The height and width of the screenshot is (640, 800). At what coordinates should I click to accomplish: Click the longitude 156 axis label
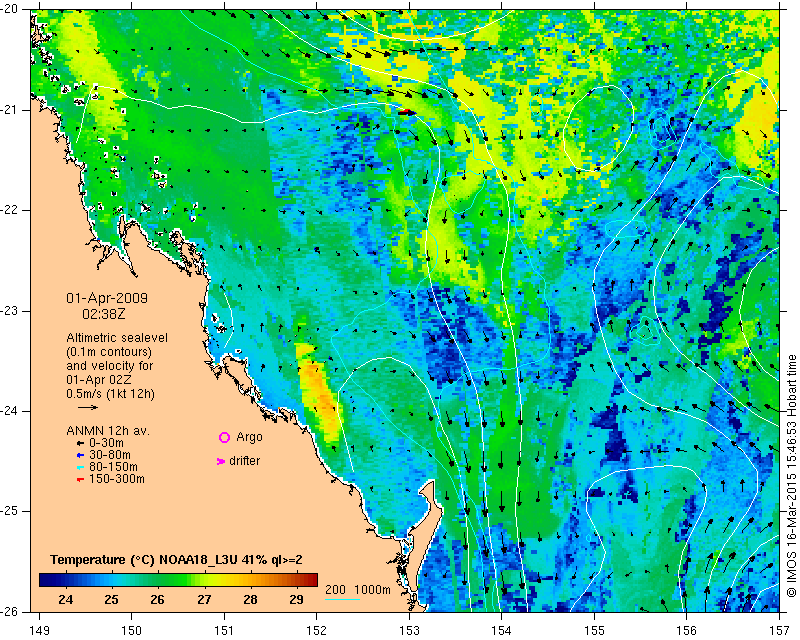tap(687, 631)
